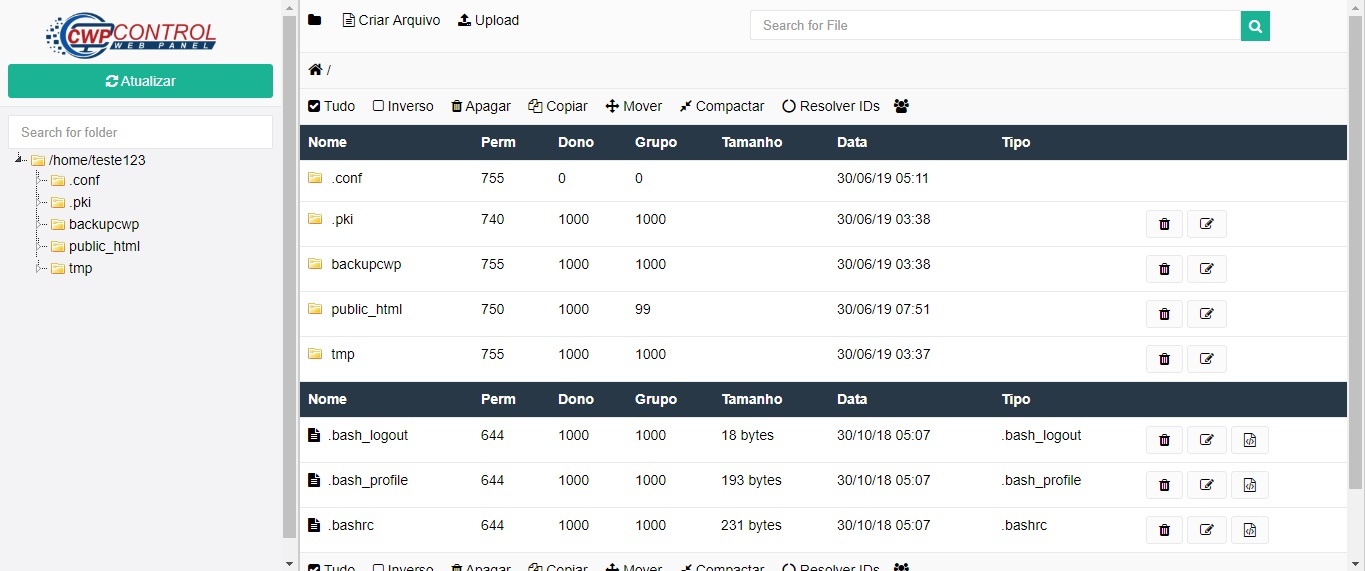The width and height of the screenshot is (1365, 571).
Task: Open the public_html folder in file list
Action: [367, 309]
